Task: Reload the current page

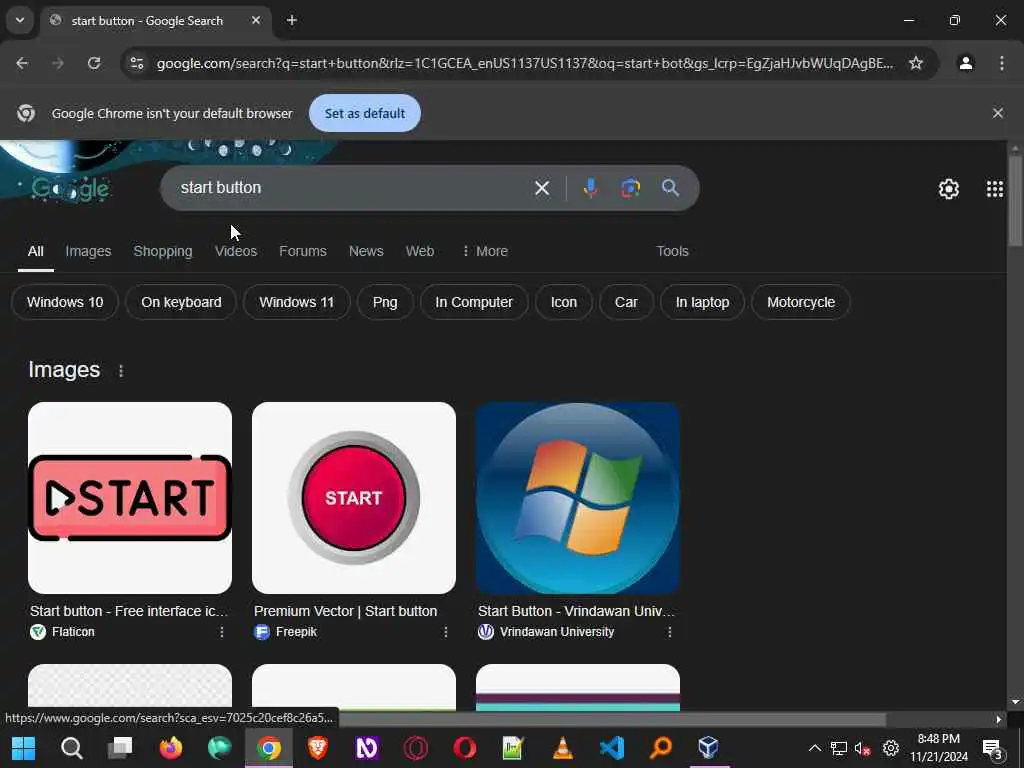Action: 94,63
